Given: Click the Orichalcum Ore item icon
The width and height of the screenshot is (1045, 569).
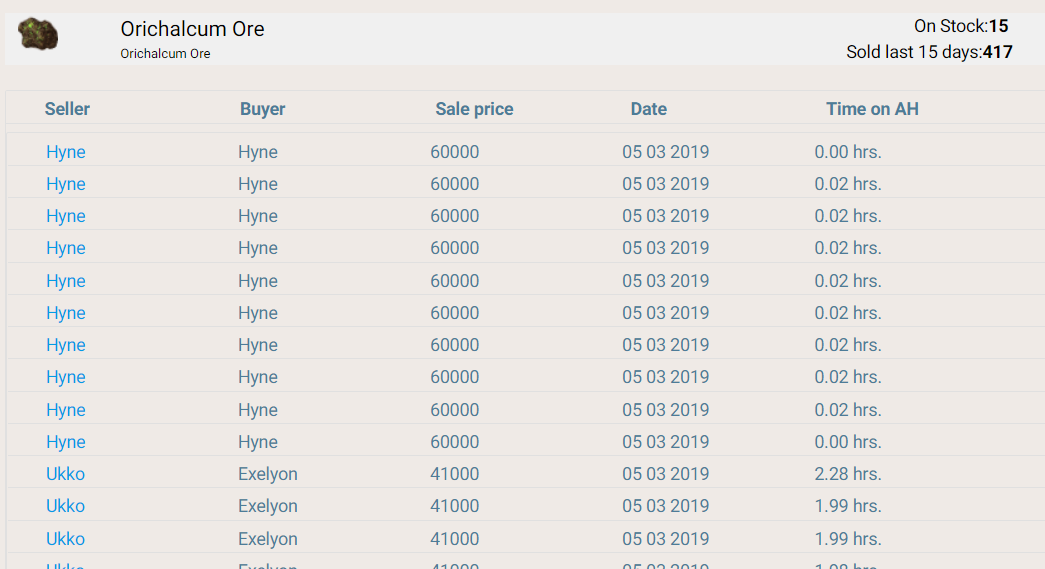Looking at the screenshot, I should click(x=39, y=35).
